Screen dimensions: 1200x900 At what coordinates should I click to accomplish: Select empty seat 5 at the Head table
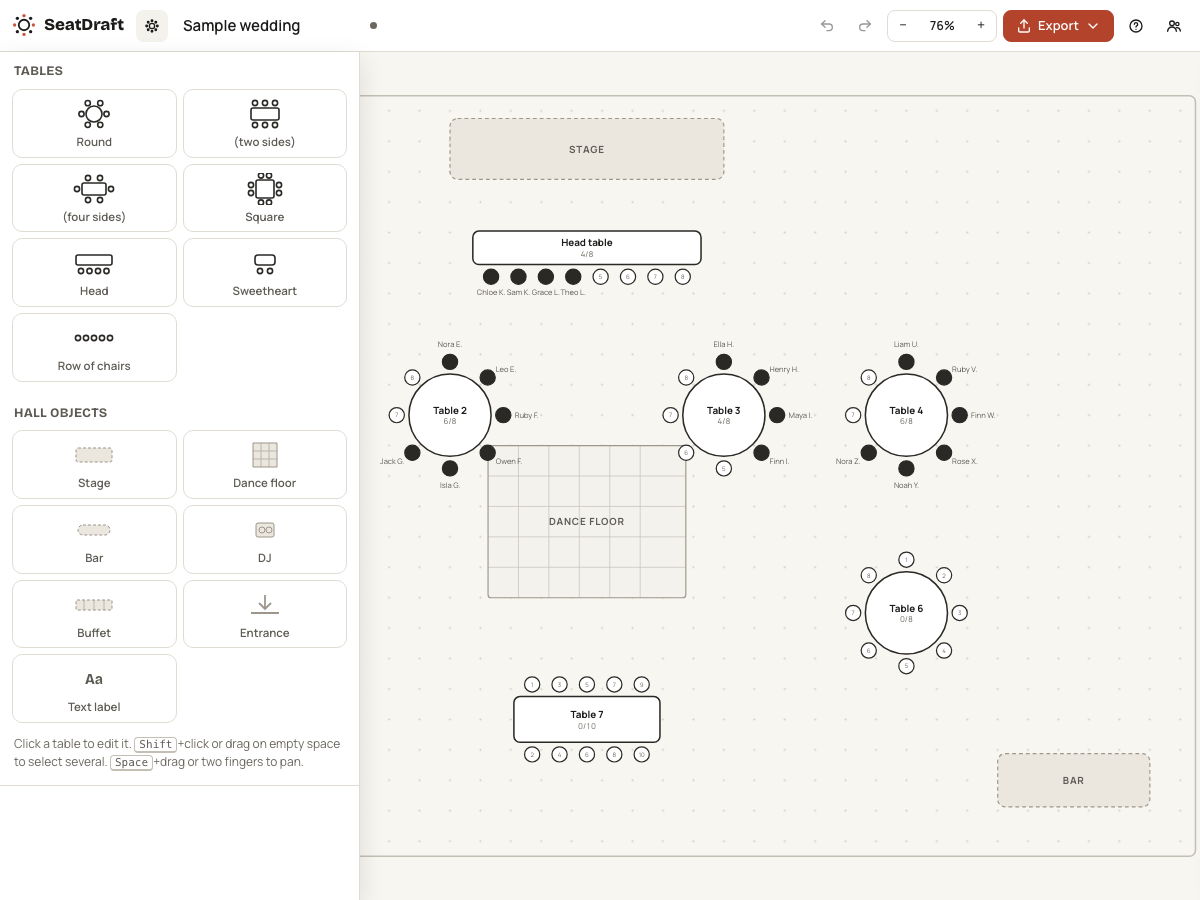click(x=600, y=277)
